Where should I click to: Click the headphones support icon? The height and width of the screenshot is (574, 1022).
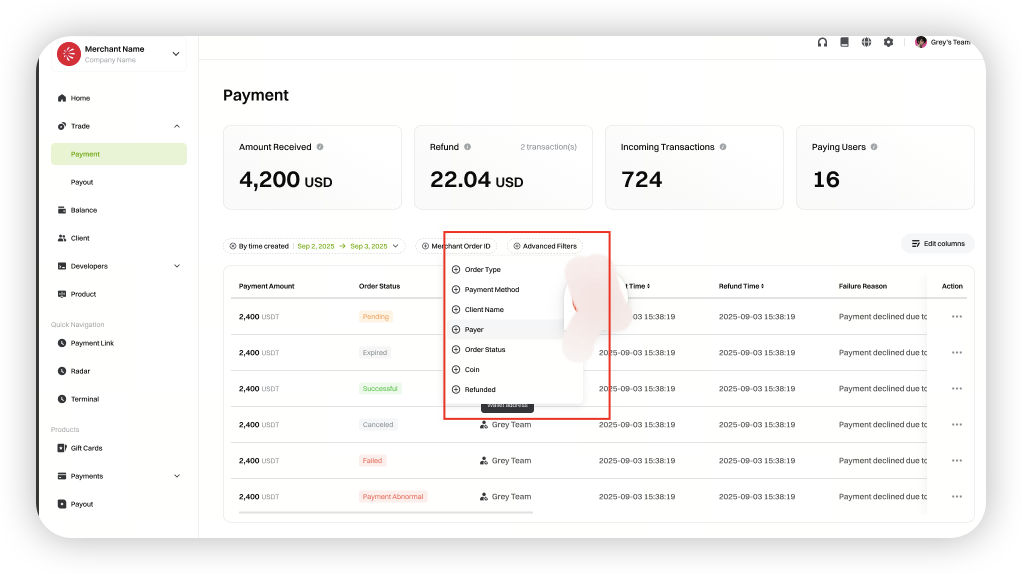click(822, 42)
